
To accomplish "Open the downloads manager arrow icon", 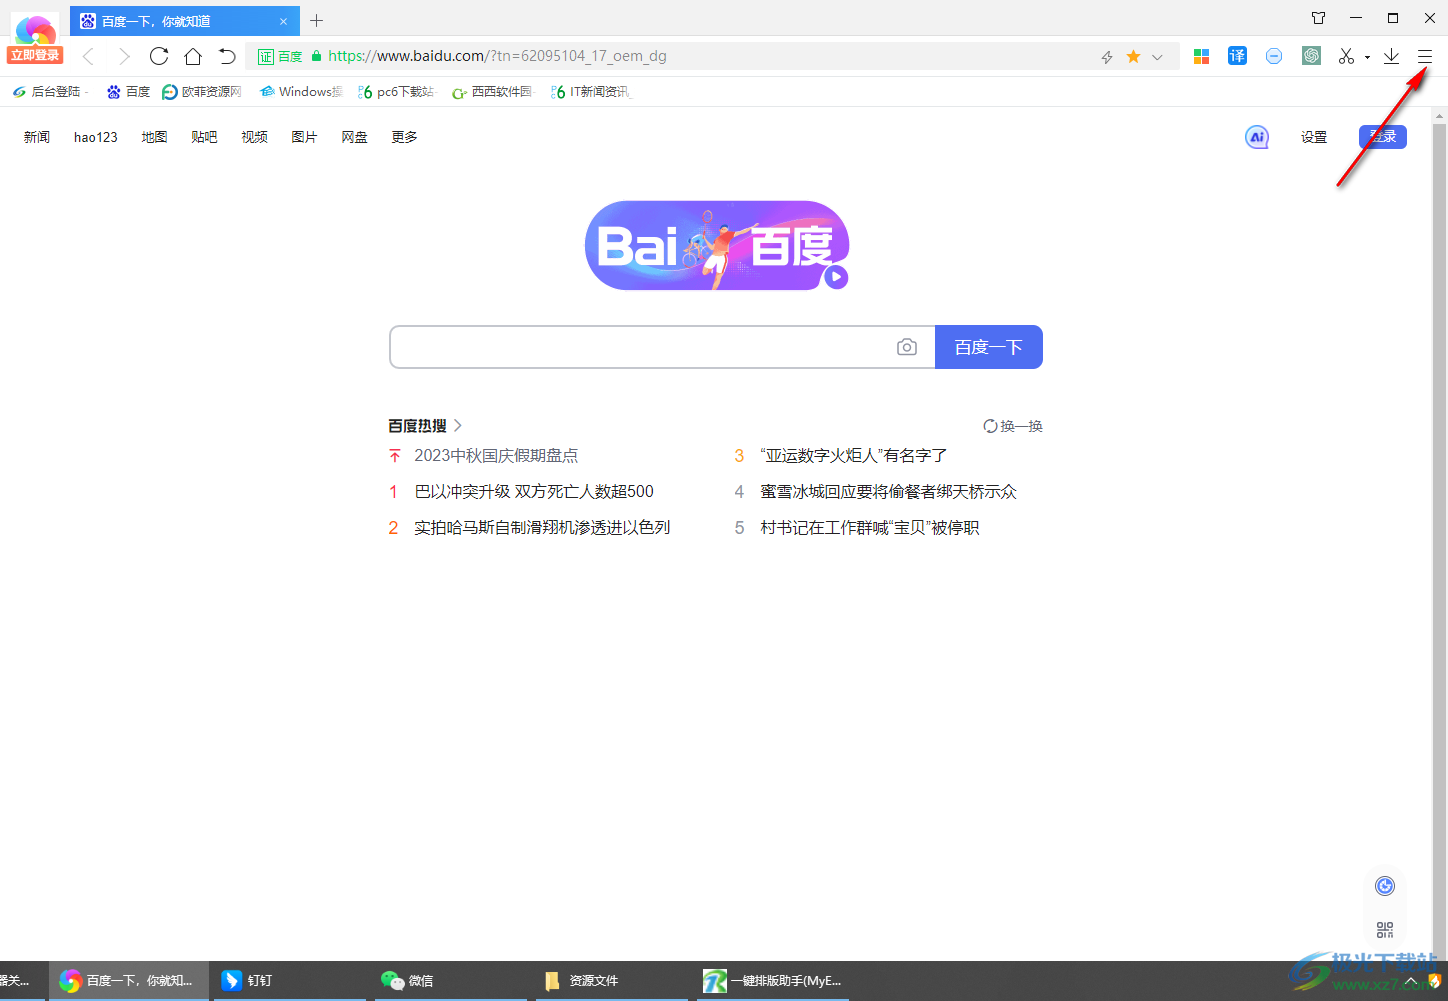I will pos(1391,57).
